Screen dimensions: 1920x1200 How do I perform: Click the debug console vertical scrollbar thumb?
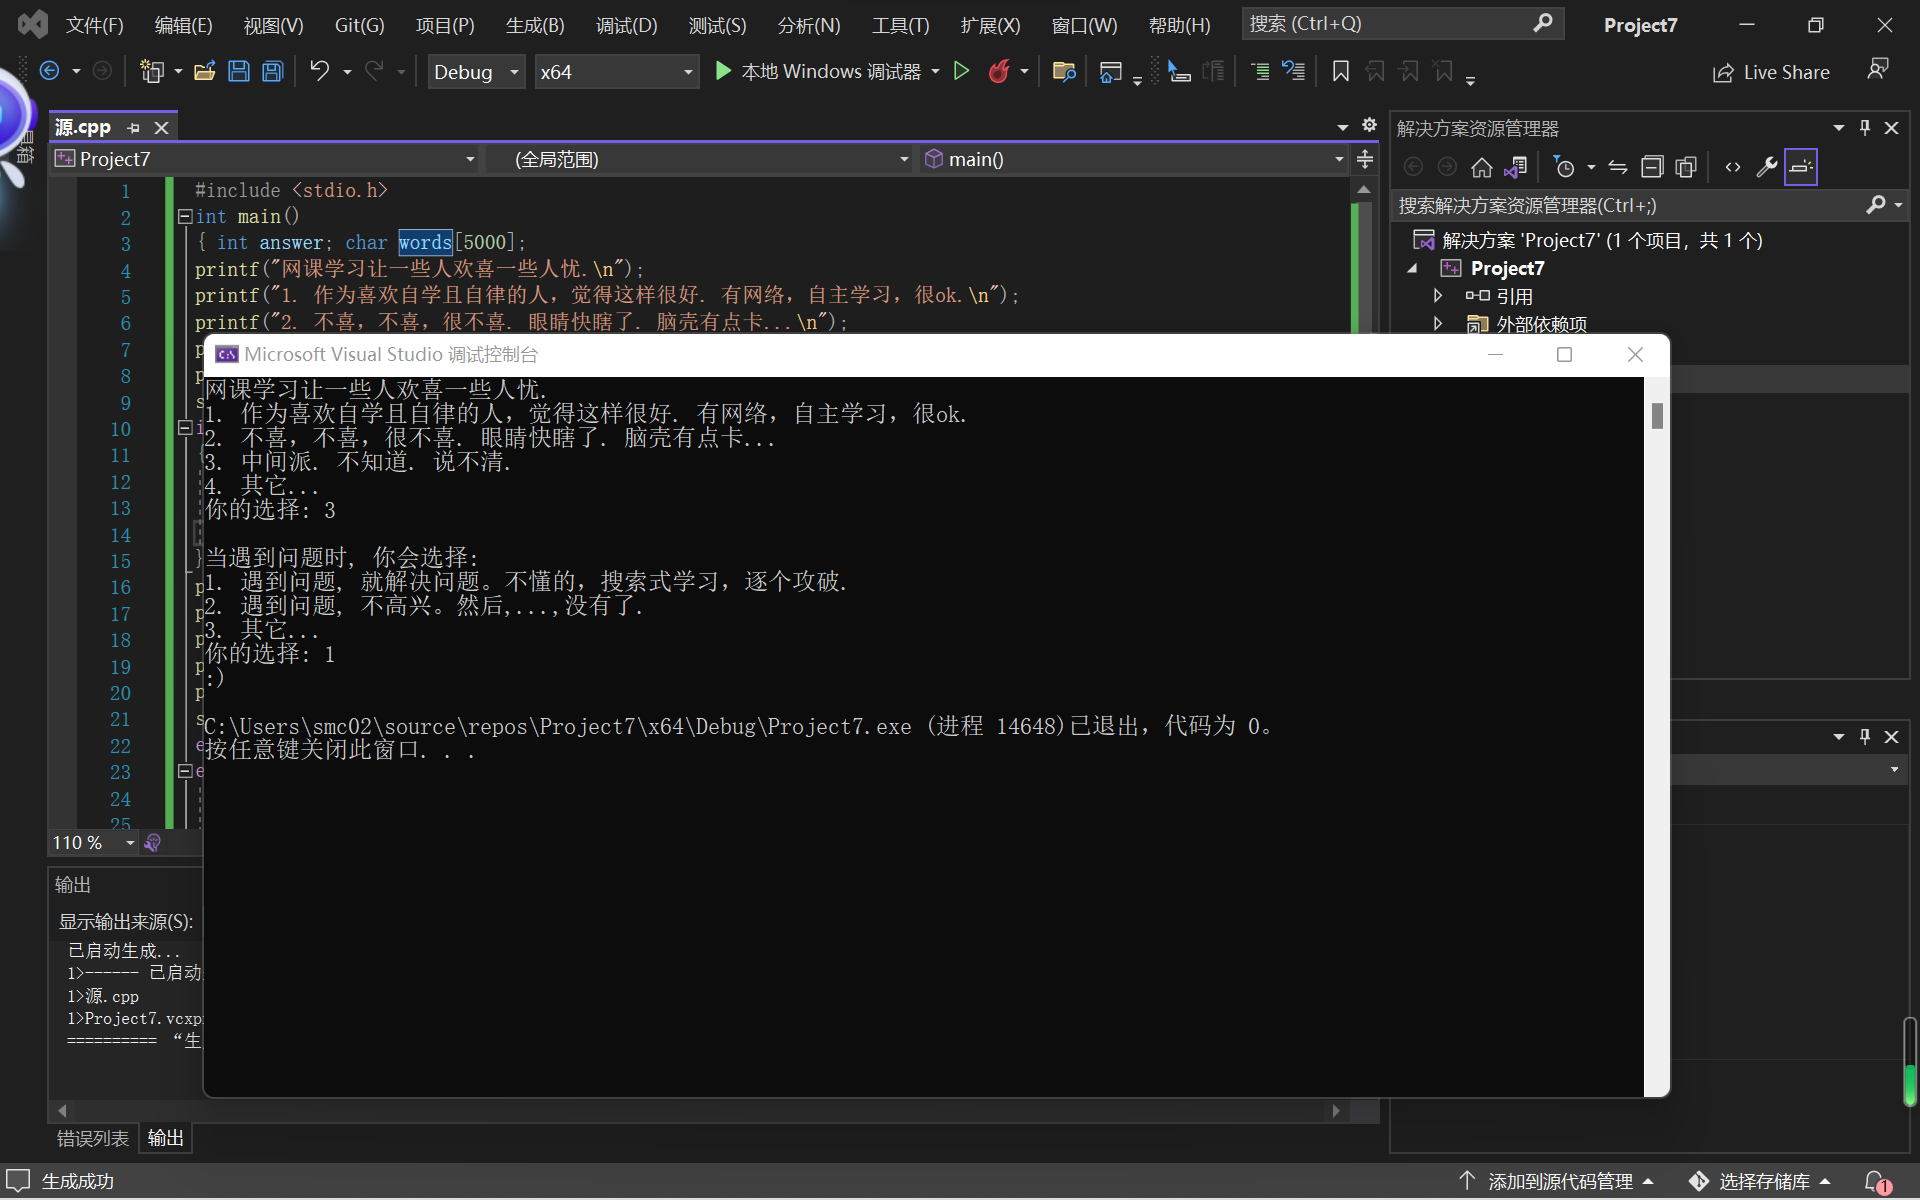click(x=1657, y=415)
